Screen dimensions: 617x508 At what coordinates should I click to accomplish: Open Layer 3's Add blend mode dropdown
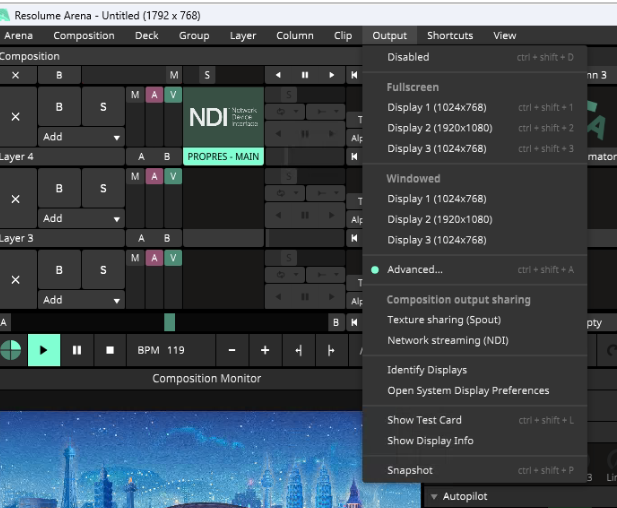click(x=81, y=300)
